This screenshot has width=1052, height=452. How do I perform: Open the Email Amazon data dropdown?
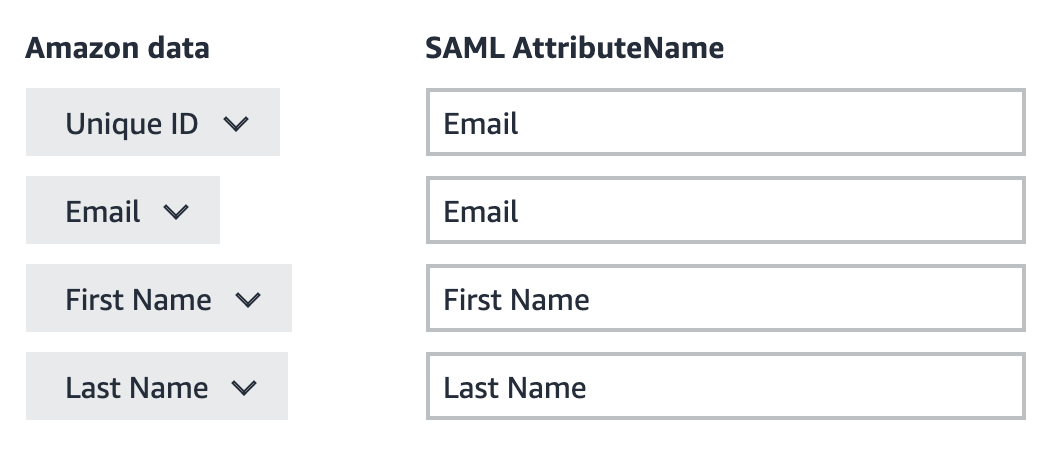[123, 210]
